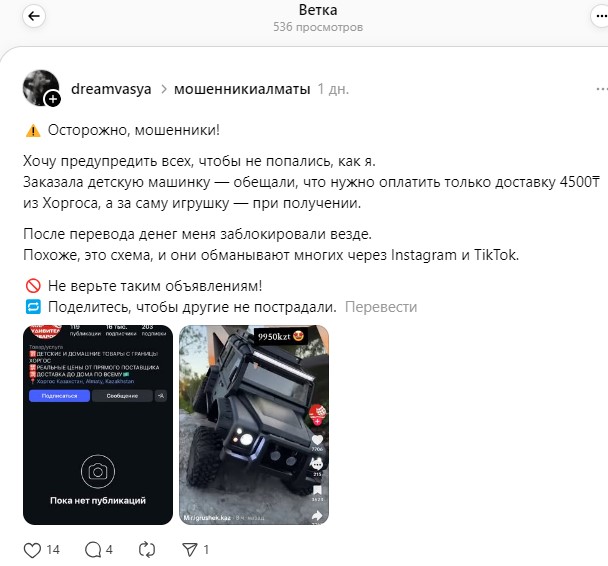Go back using the arrow button
The image size is (608, 566).
click(34, 16)
